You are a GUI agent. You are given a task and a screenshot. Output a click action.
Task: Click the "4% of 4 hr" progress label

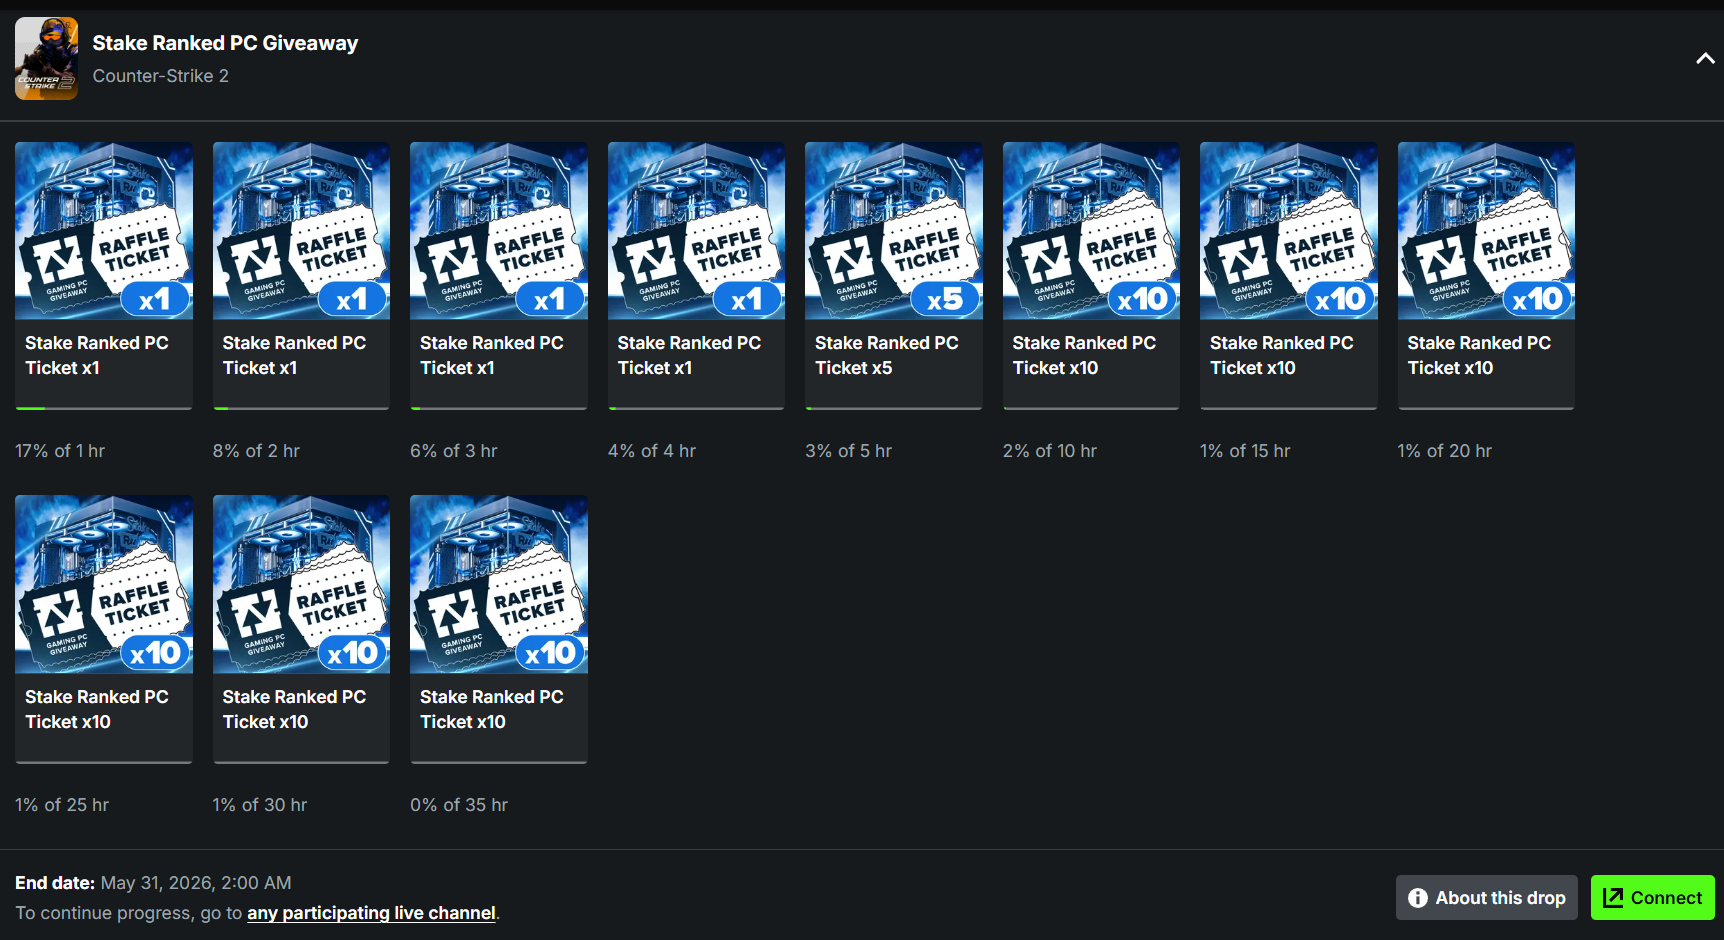pyautogui.click(x=652, y=451)
